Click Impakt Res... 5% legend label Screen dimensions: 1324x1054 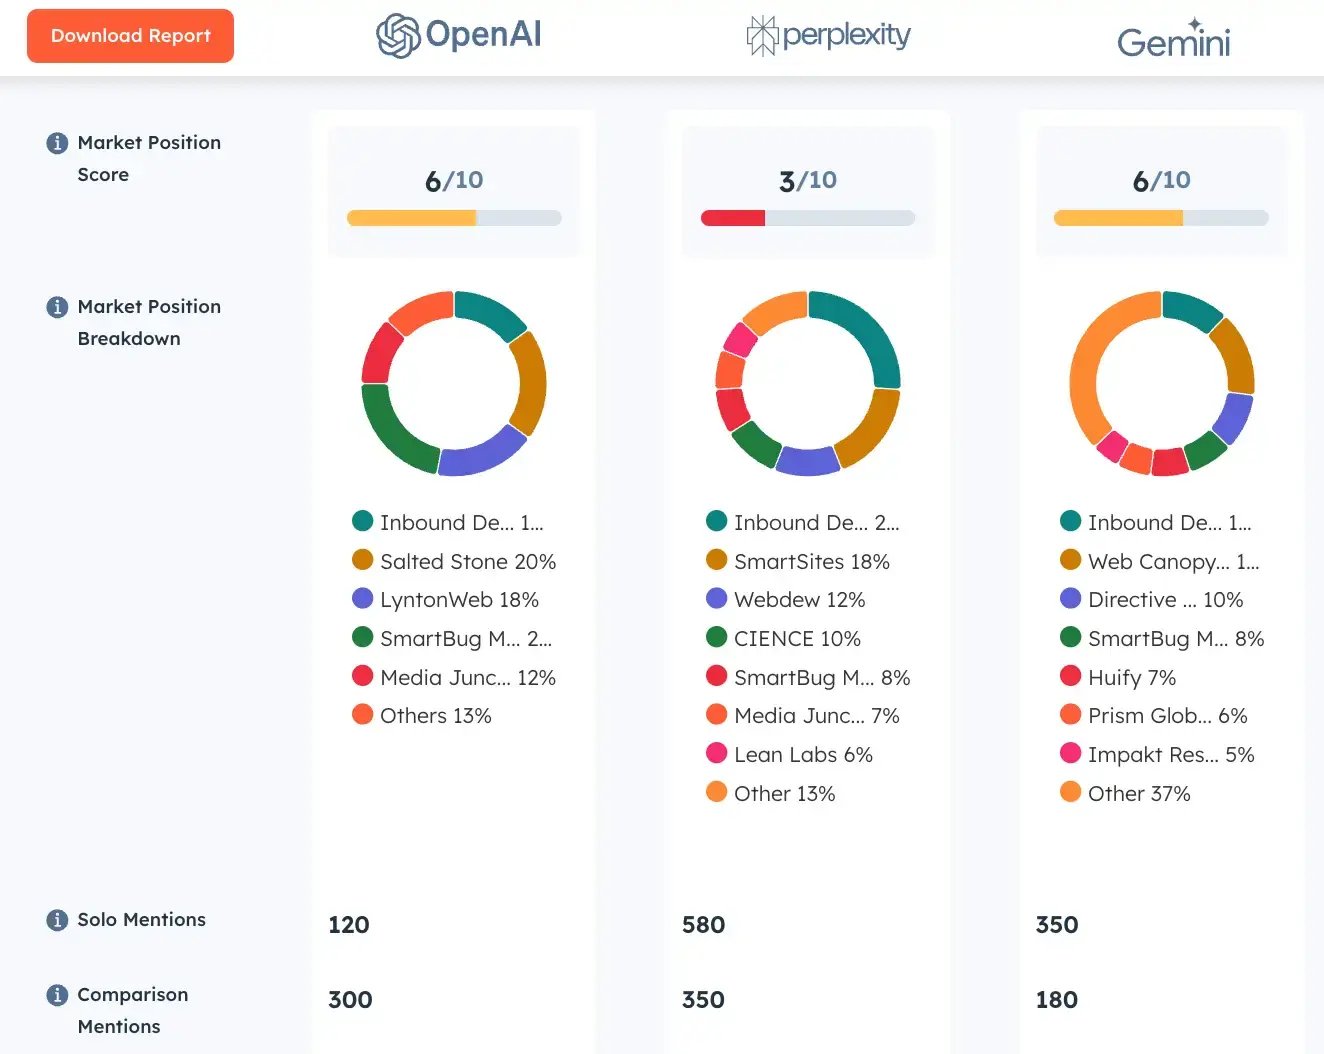pyautogui.click(x=1171, y=755)
